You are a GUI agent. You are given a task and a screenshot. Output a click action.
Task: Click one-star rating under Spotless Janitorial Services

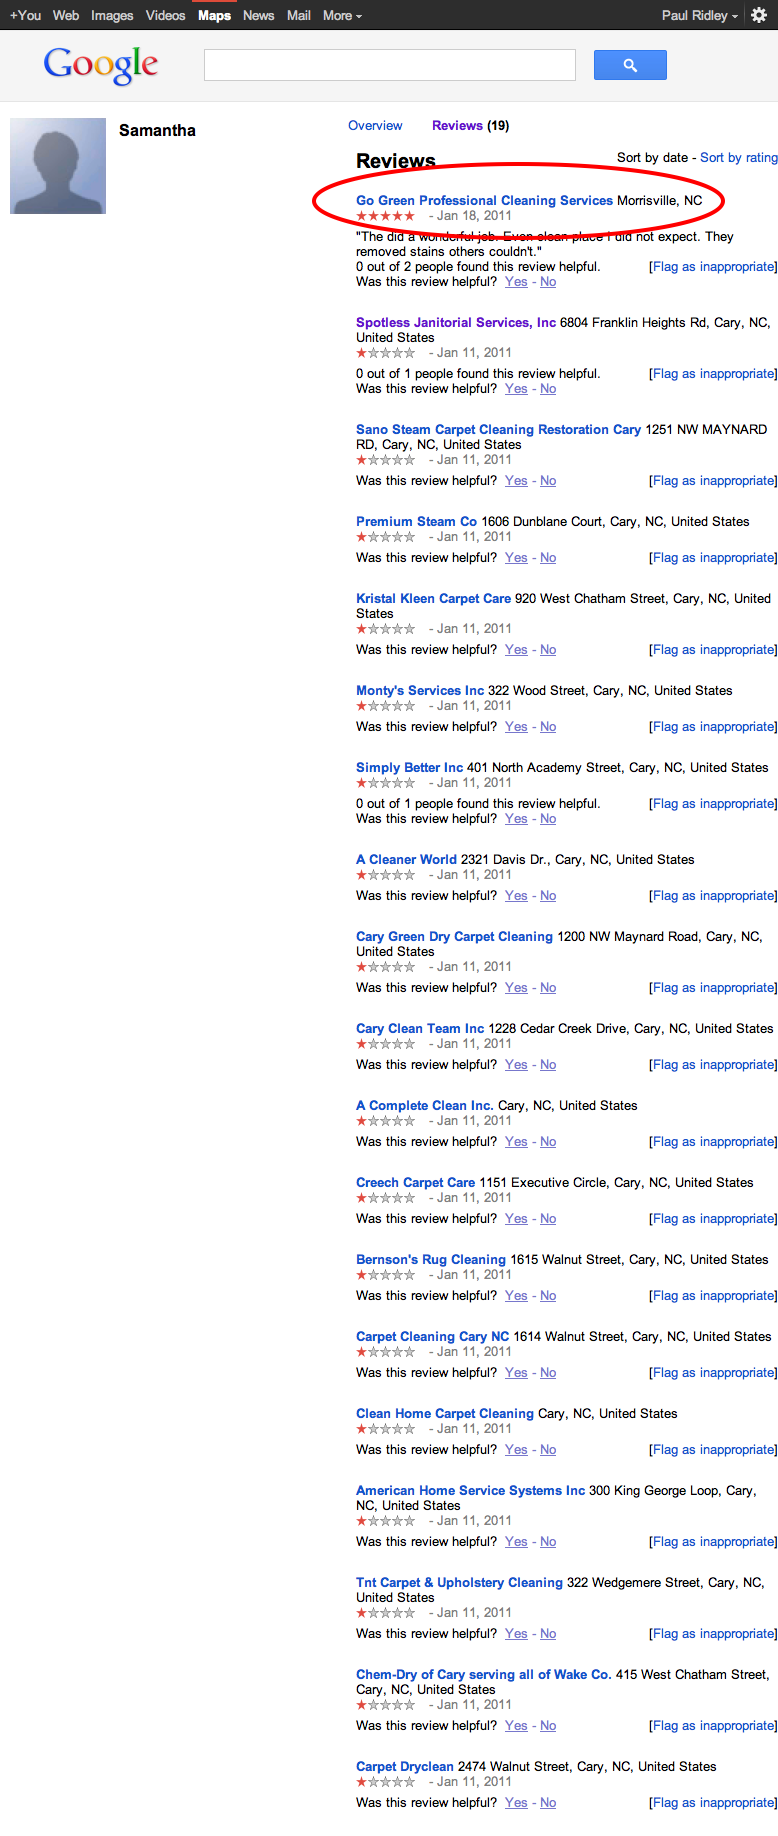point(385,353)
